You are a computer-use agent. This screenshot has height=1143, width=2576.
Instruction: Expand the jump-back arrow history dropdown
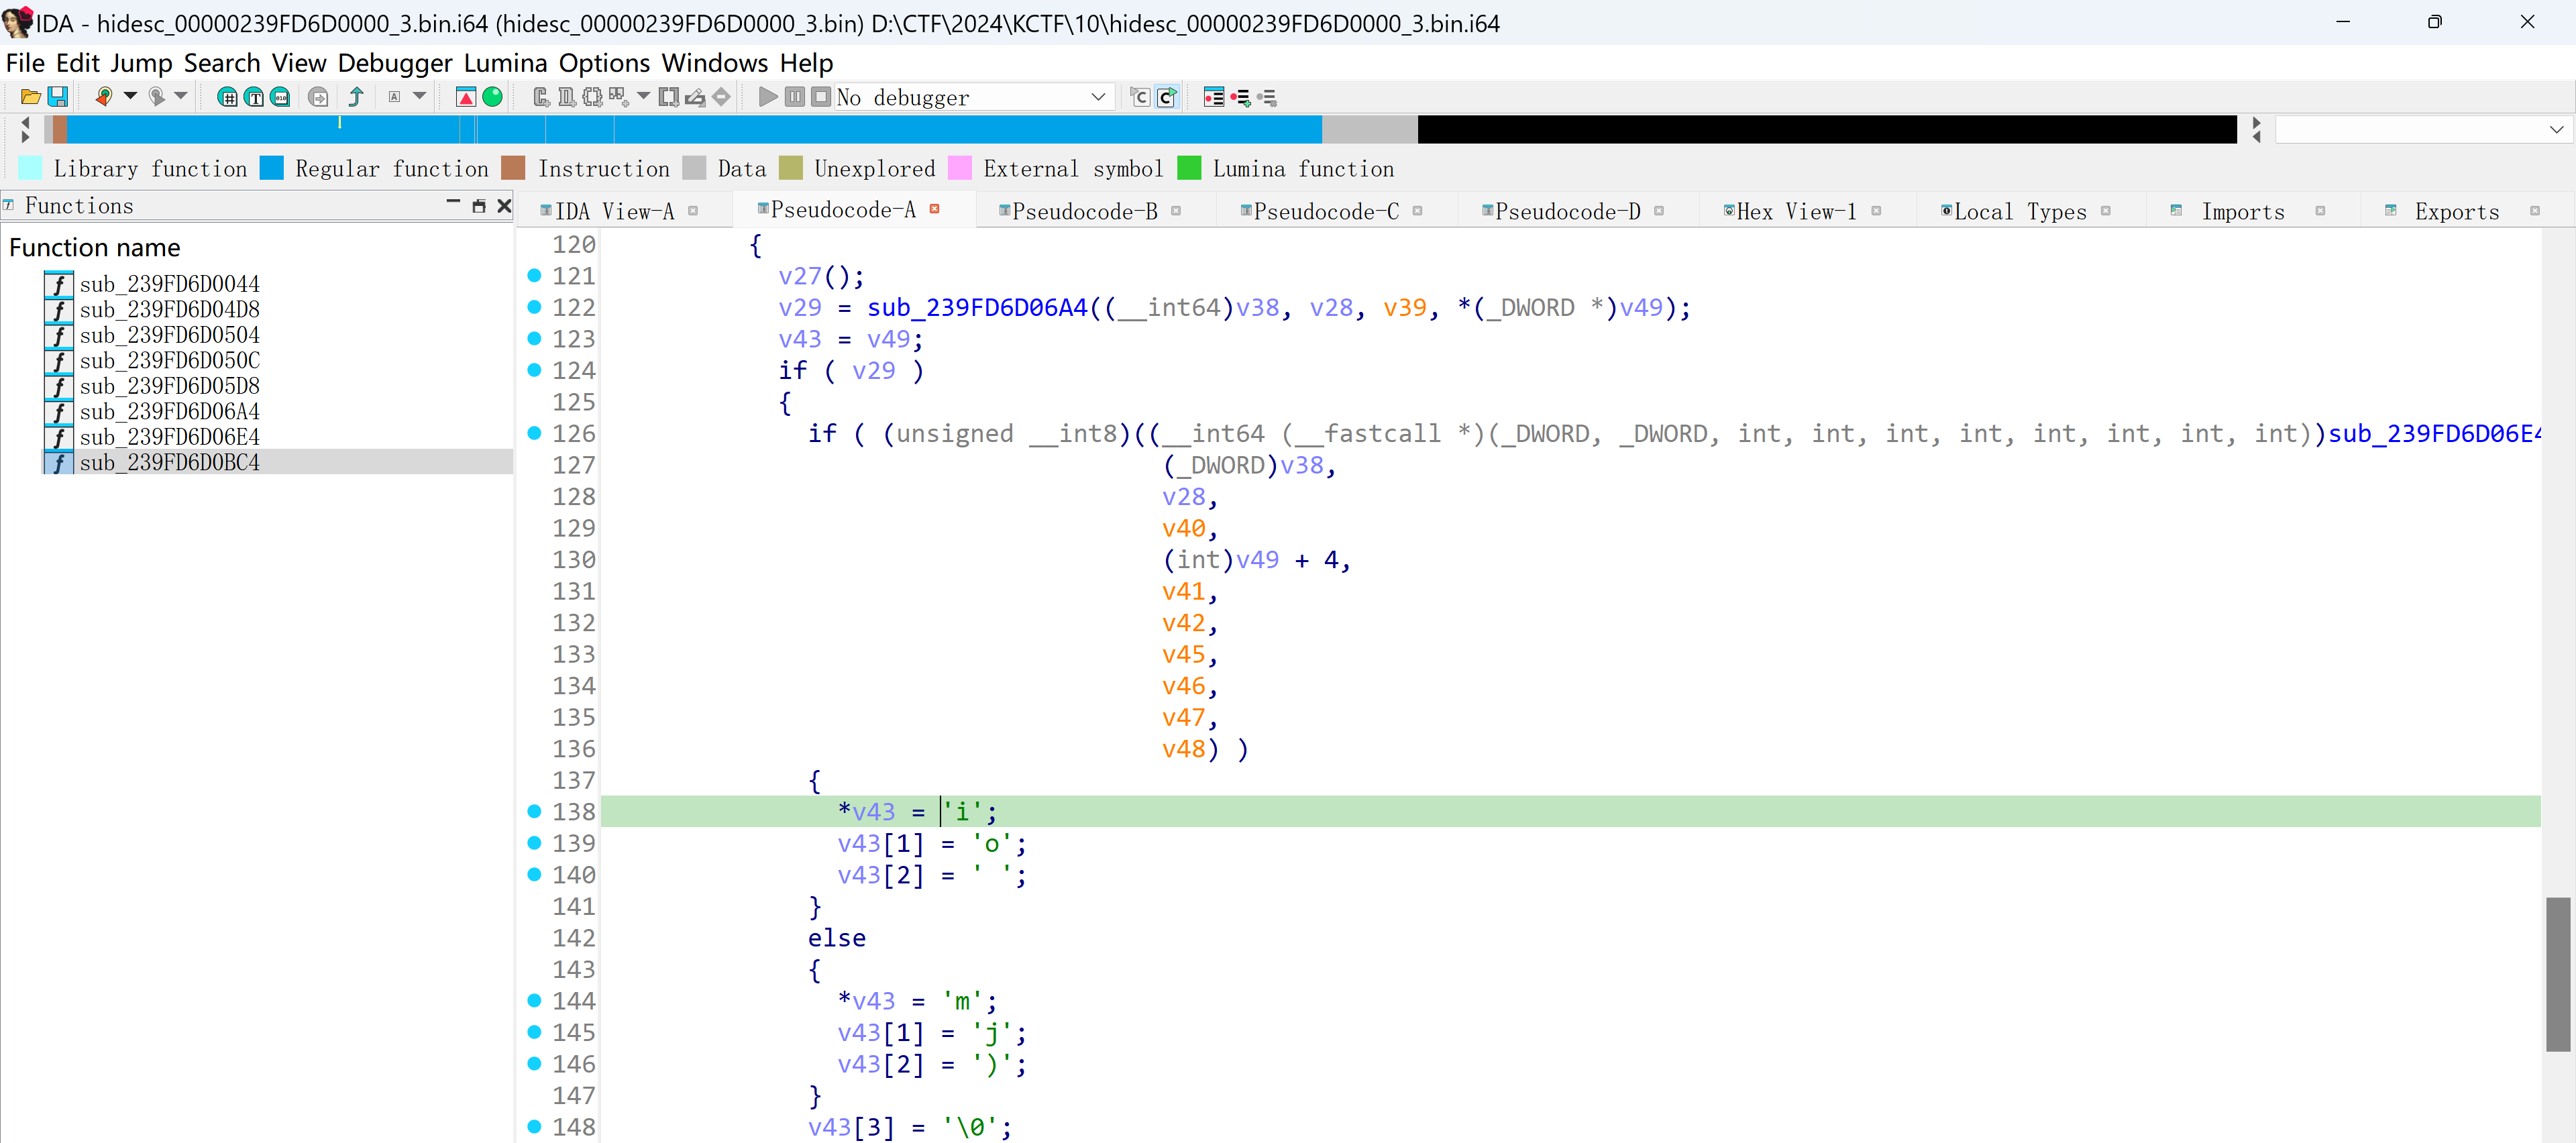(130, 97)
